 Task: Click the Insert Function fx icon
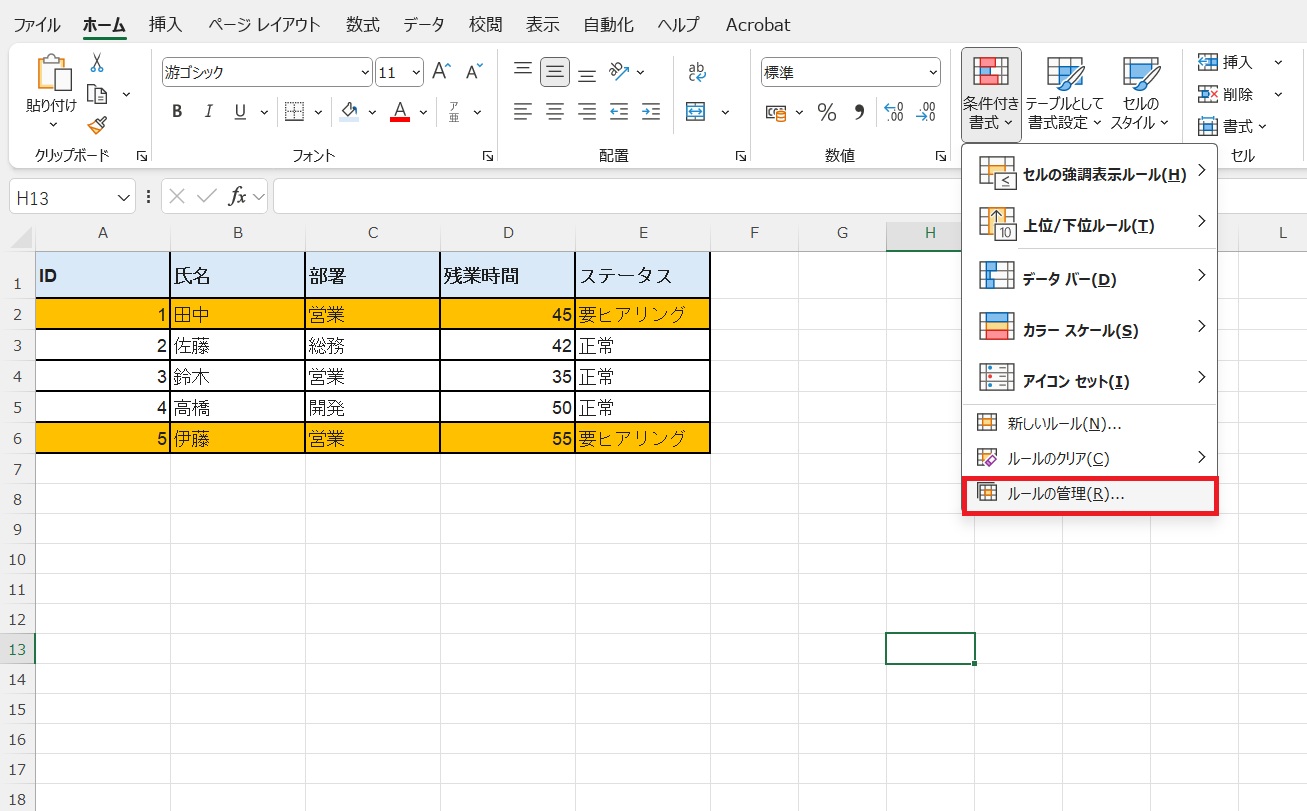click(237, 197)
